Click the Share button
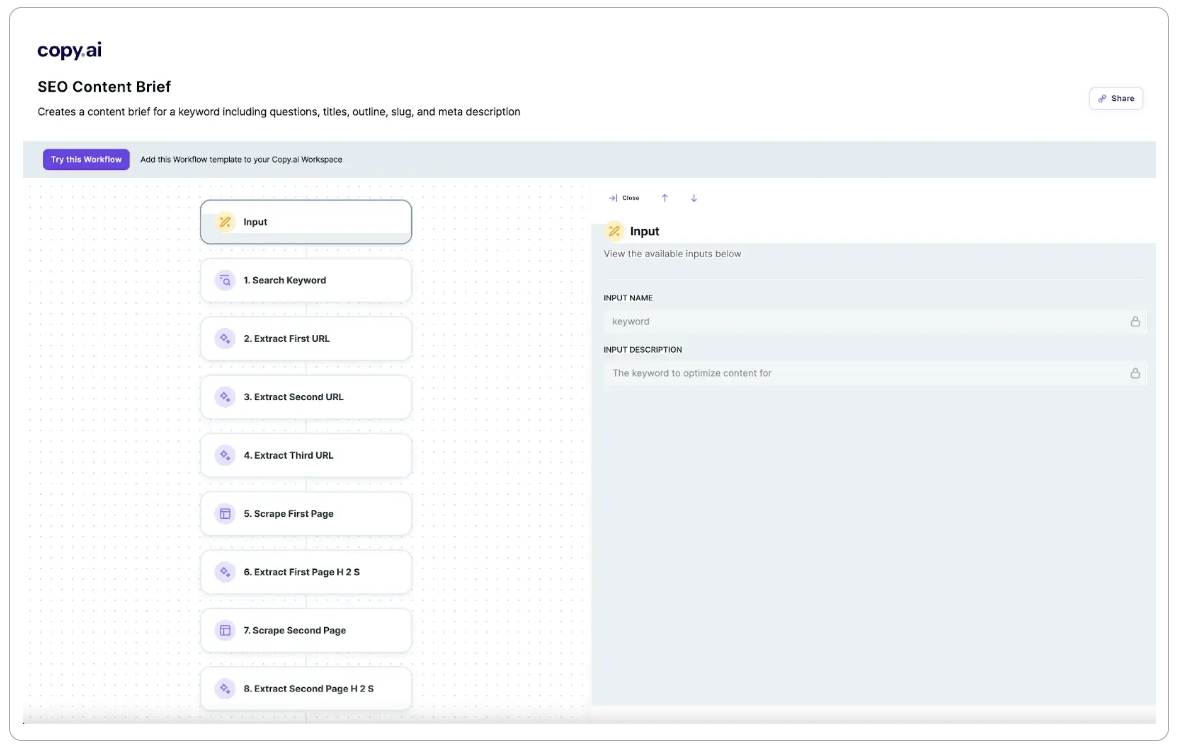 coord(1115,98)
